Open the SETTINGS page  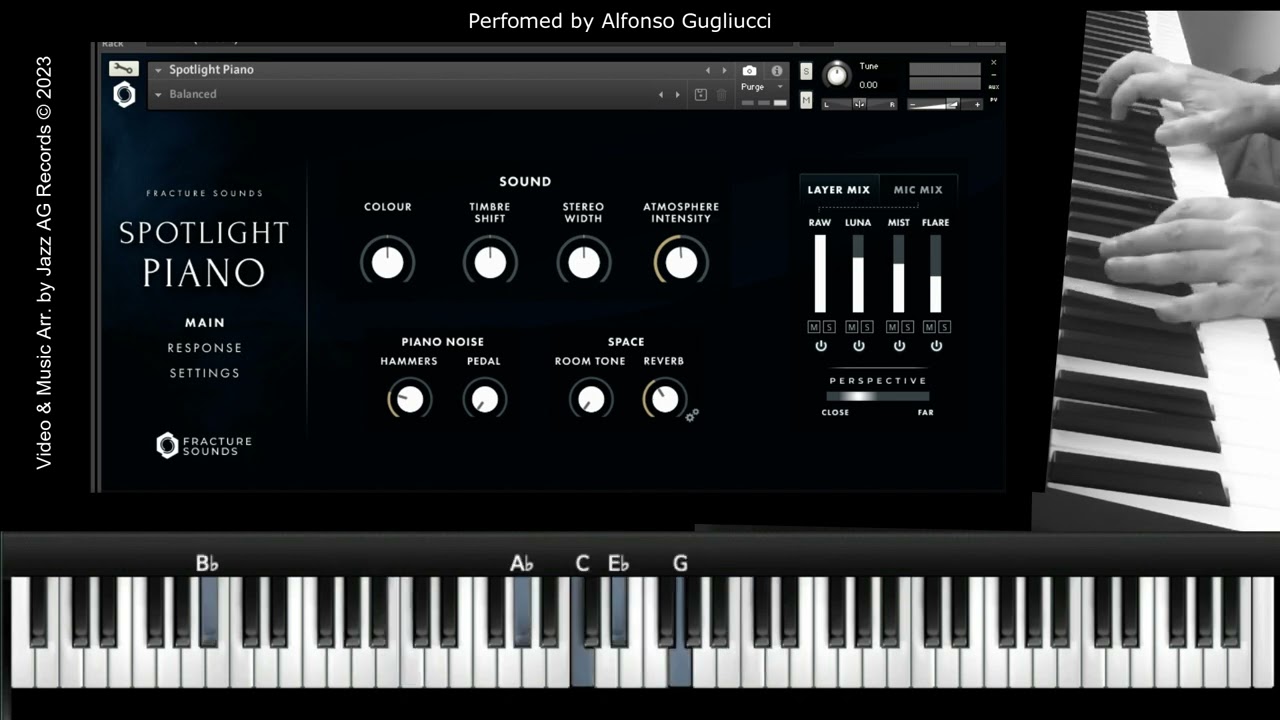pyautogui.click(x=205, y=373)
